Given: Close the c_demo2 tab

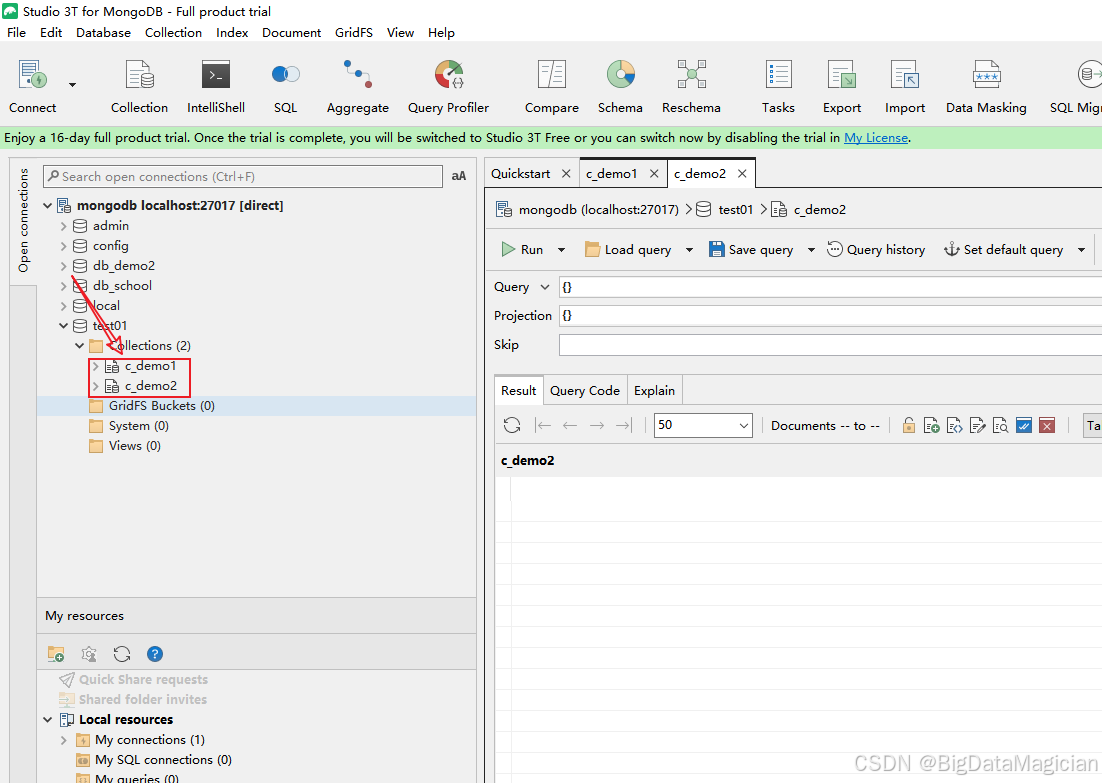Looking at the screenshot, I should (742, 174).
